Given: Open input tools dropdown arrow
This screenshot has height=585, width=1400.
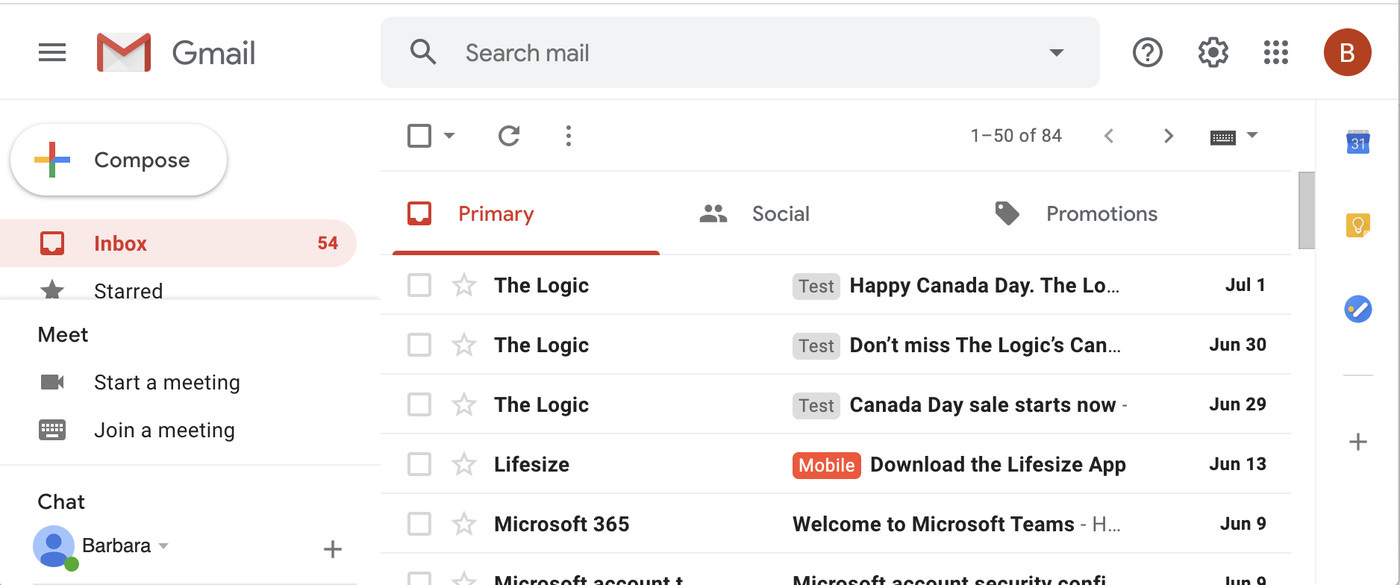Looking at the screenshot, I should pos(1252,135).
